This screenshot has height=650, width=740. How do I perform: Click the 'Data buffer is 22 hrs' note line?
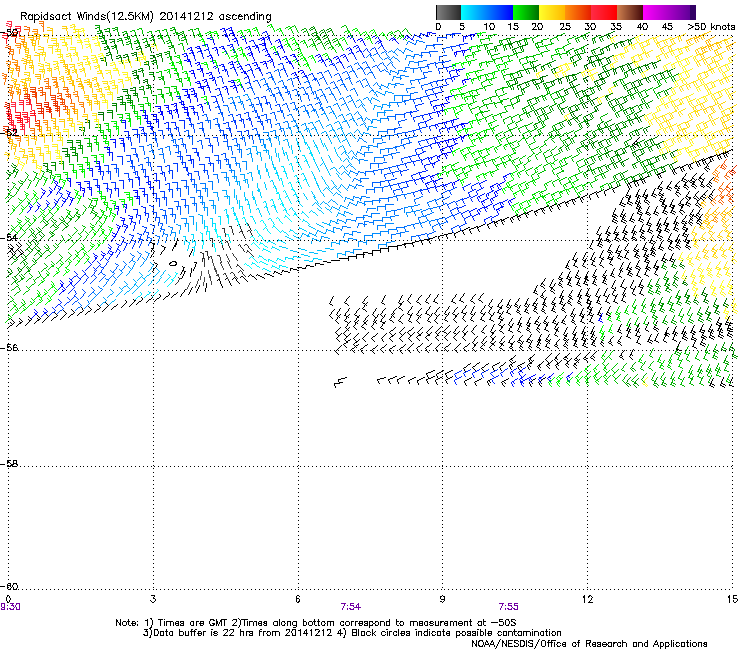(x=352, y=633)
